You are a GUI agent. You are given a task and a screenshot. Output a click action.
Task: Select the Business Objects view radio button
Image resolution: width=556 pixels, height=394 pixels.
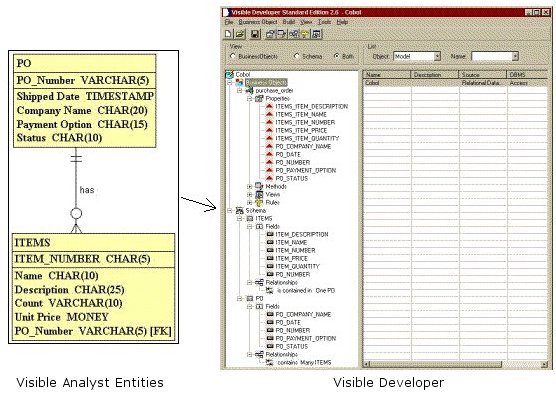[x=233, y=56]
